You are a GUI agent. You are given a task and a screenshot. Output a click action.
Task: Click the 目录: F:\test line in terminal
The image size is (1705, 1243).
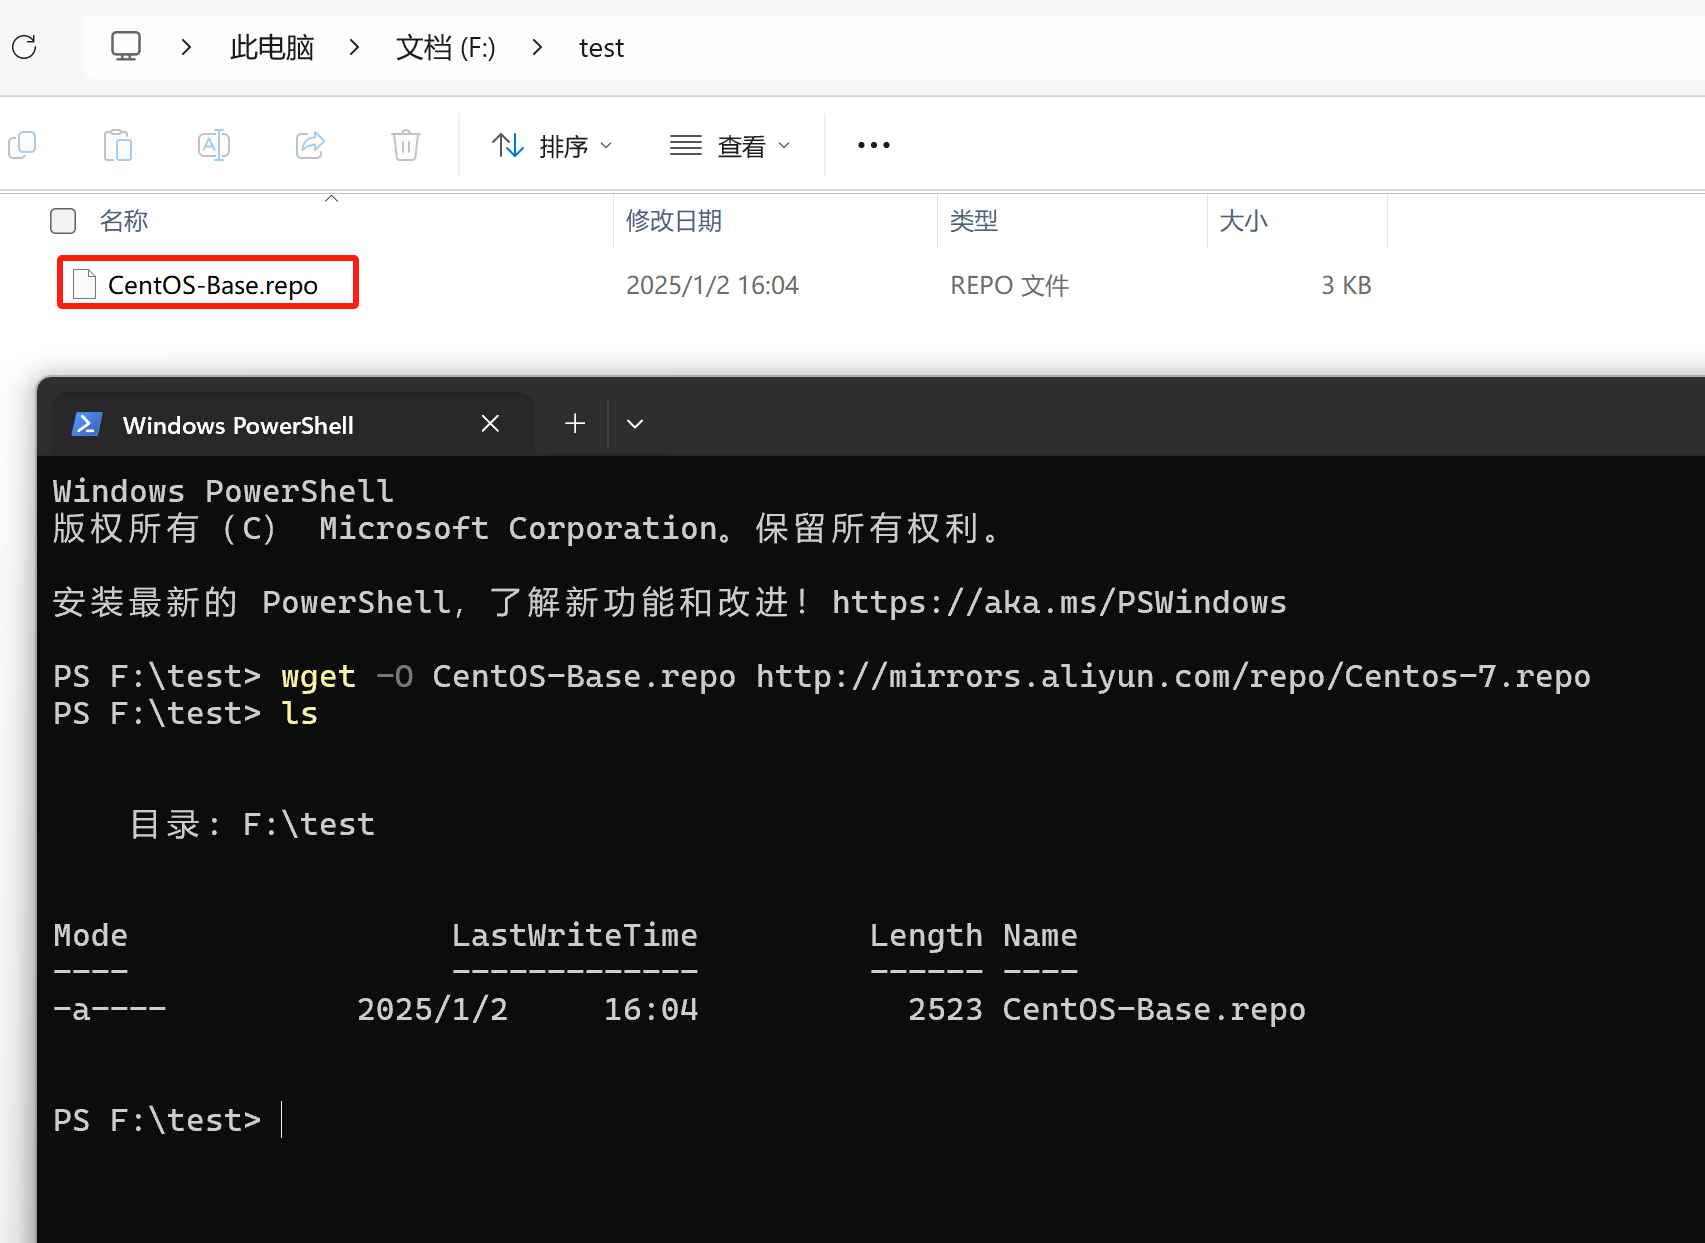click(x=252, y=825)
